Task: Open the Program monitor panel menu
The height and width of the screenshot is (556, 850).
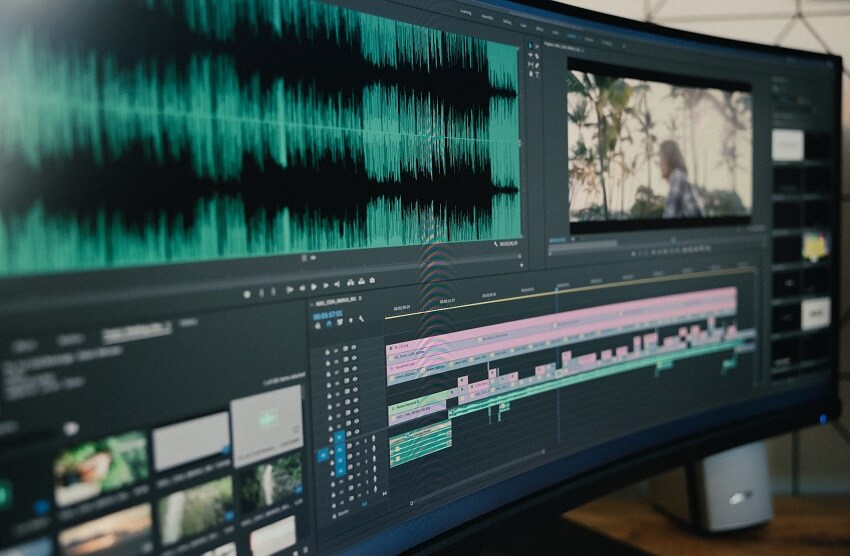Action: pyautogui.click(x=583, y=50)
